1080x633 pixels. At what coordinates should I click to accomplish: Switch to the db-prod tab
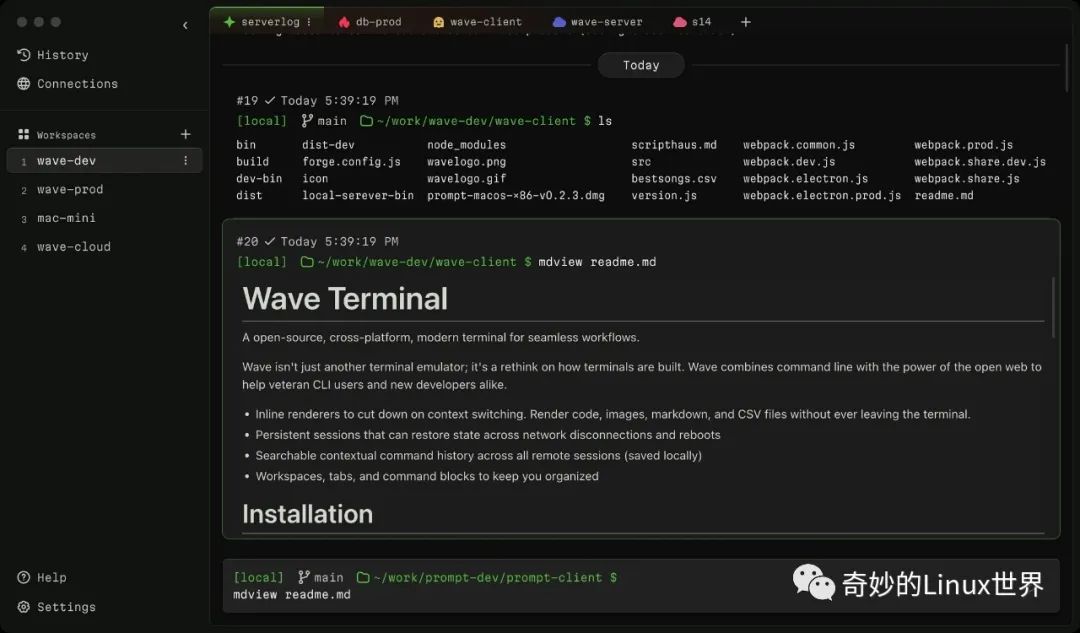click(x=371, y=22)
